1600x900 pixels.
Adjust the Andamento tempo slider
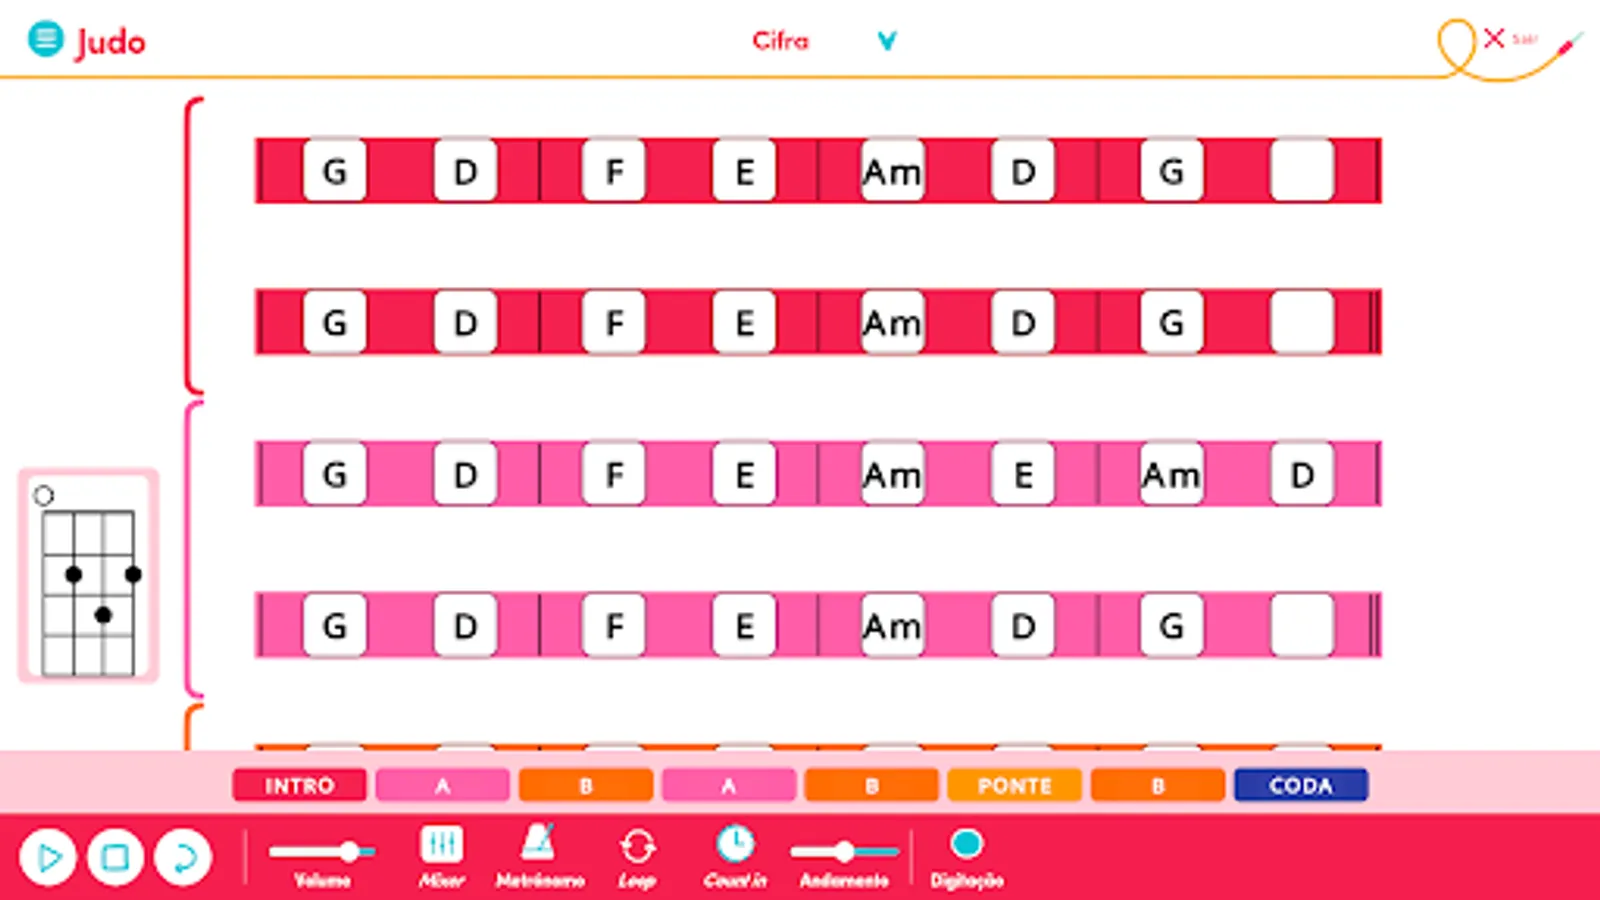click(x=845, y=853)
